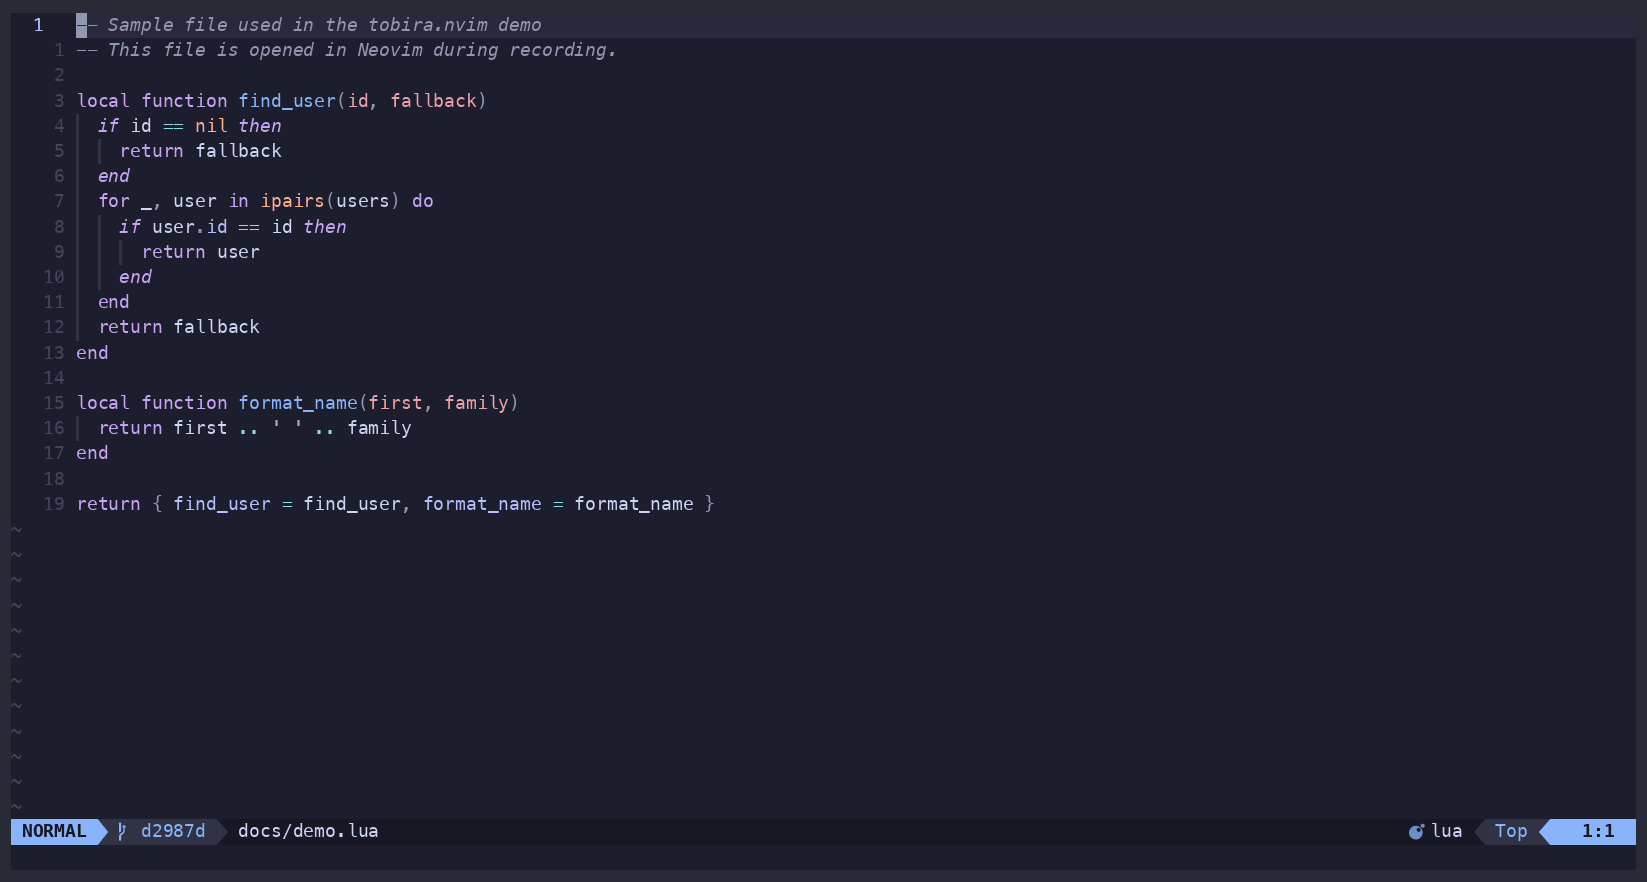Click the closing brace of the return table
The width and height of the screenshot is (1647, 882).
click(709, 504)
